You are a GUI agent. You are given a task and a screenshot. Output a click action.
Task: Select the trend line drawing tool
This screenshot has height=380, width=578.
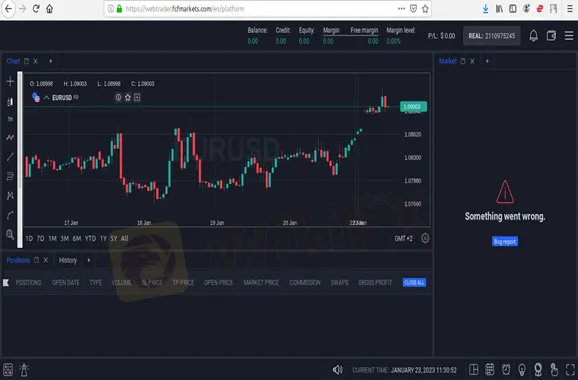tap(10, 157)
